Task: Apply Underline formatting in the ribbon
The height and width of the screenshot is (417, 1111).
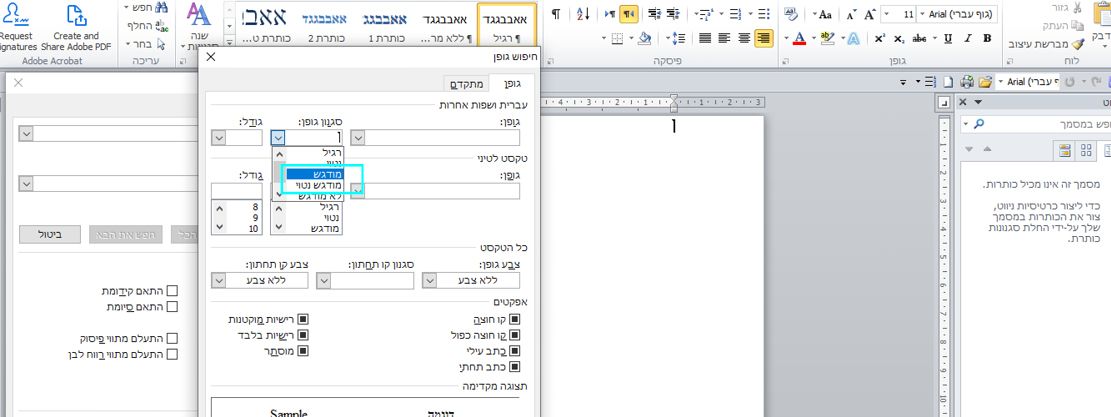Action: click(x=947, y=38)
